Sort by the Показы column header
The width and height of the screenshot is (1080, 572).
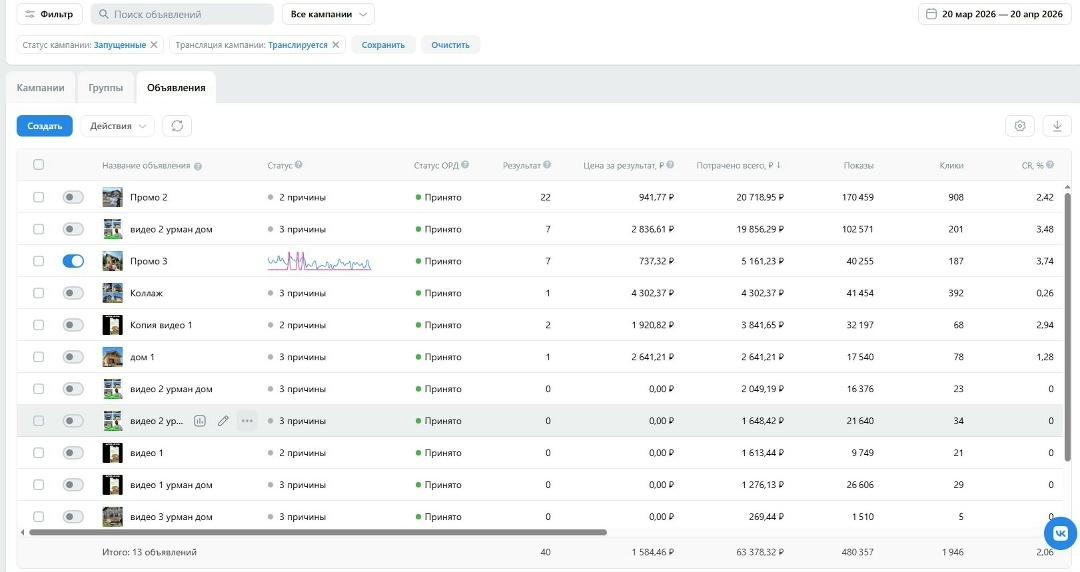click(858, 165)
